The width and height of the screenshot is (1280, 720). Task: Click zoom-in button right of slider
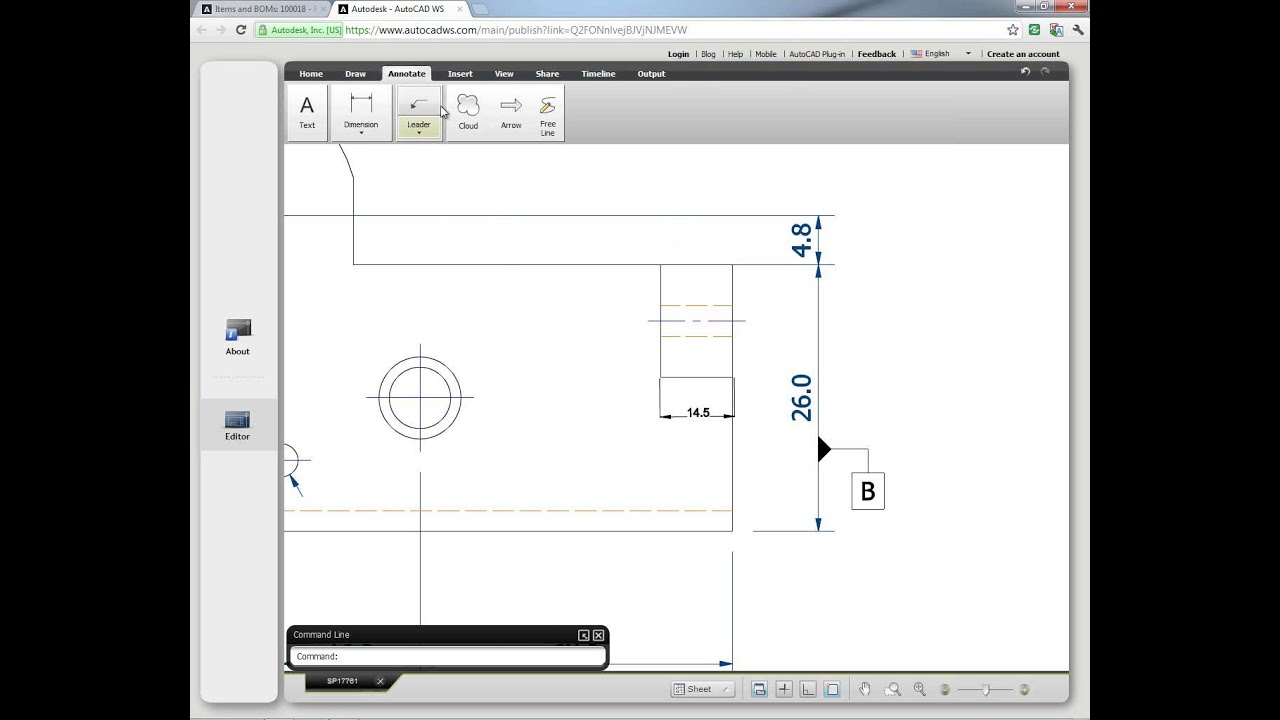click(1024, 689)
